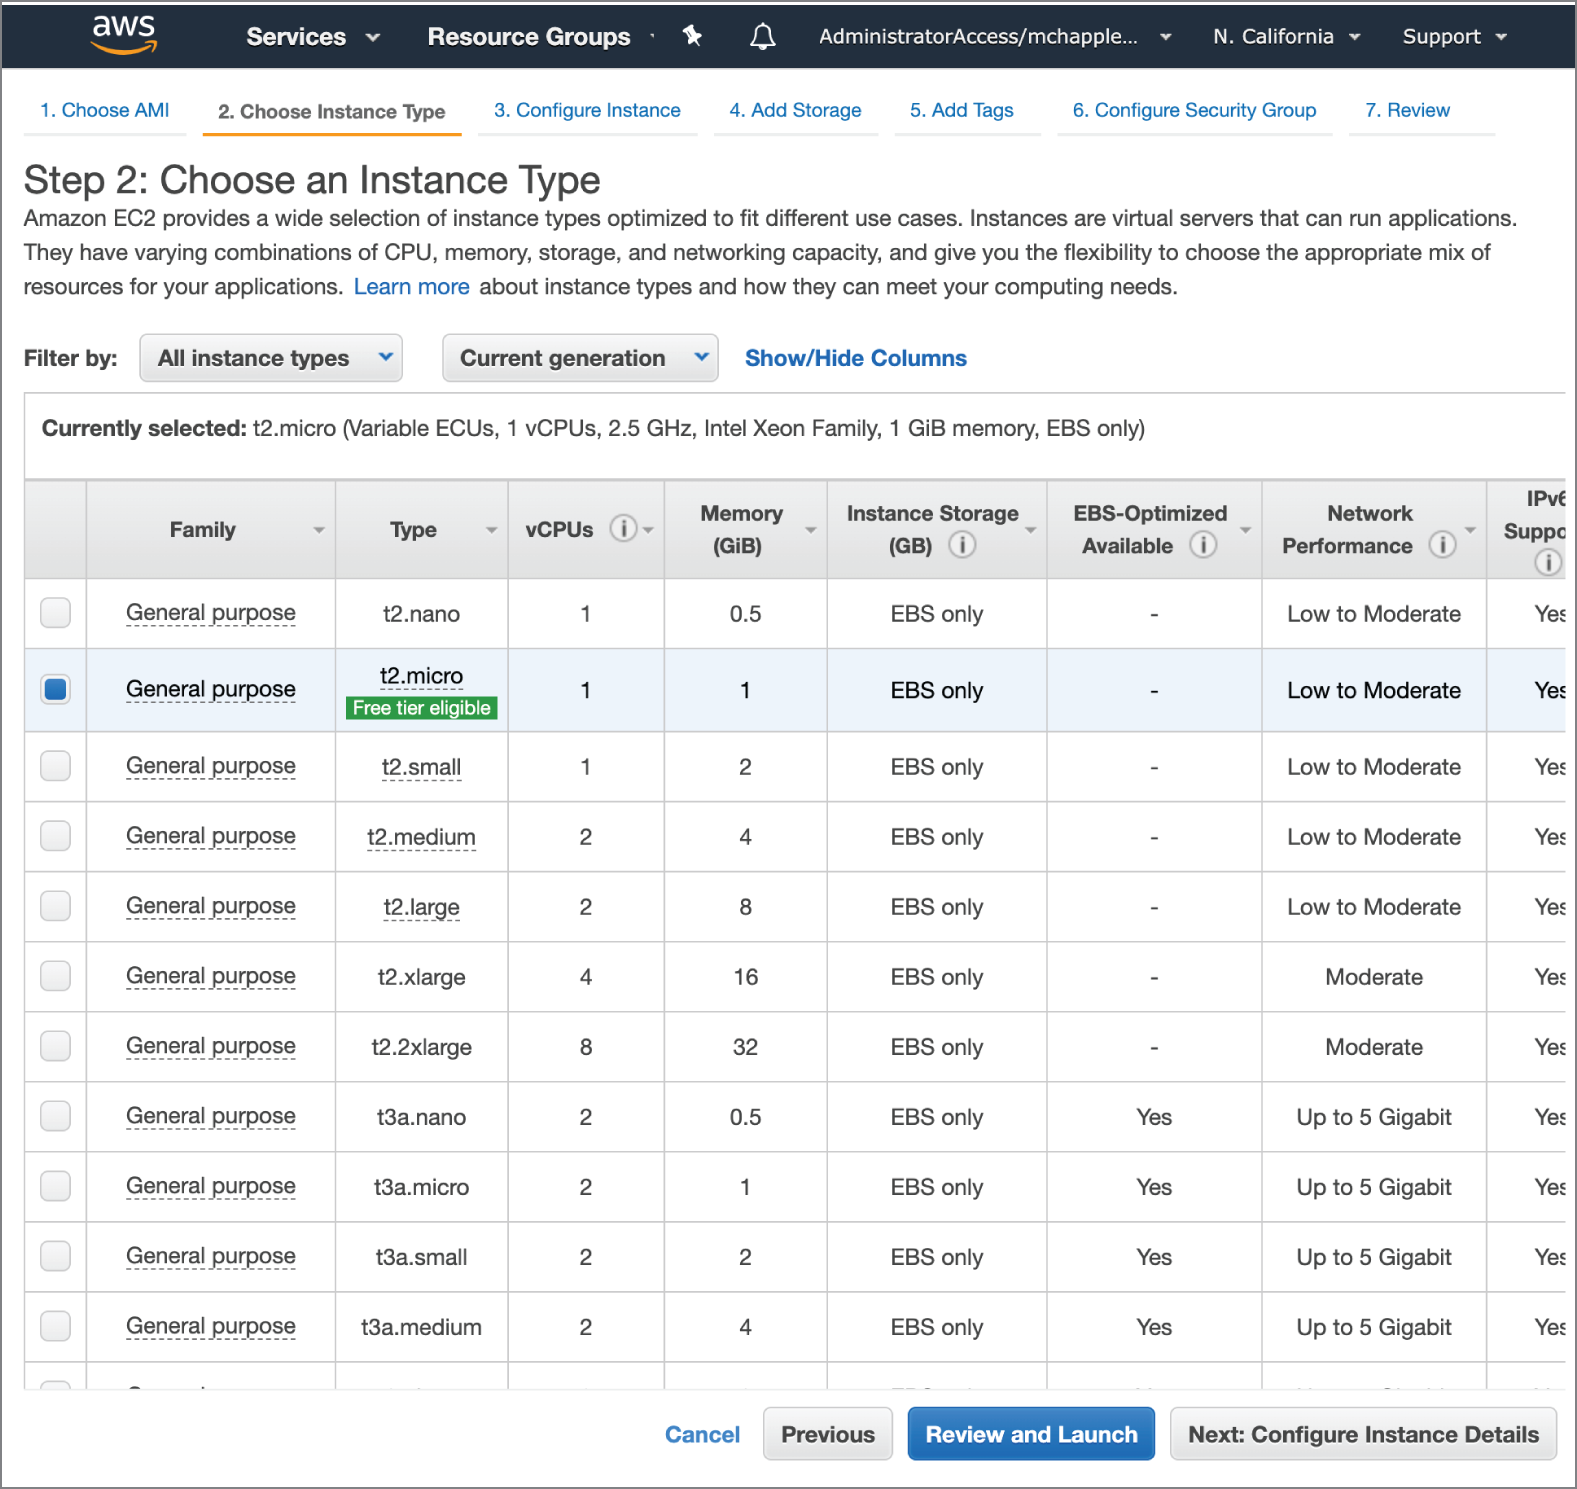Open the Current generation filter dropdown
Screen dimensions: 1577x1489
[x=580, y=358]
